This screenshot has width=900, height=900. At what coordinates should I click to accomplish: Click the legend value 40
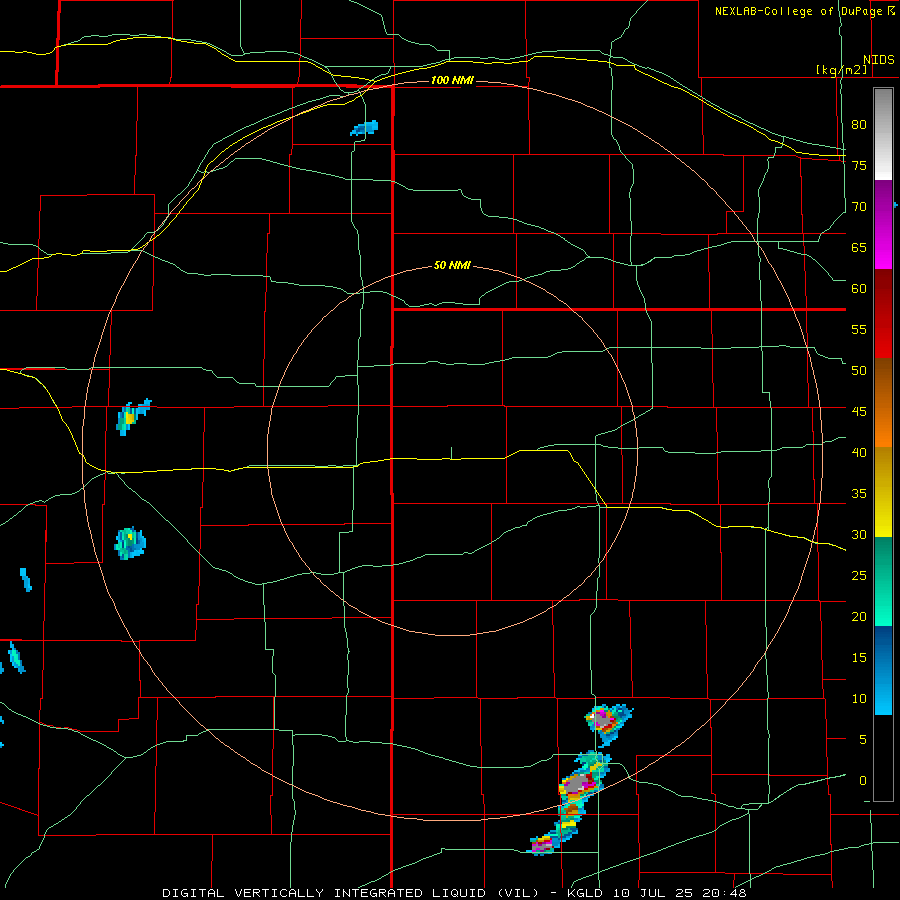tap(859, 453)
